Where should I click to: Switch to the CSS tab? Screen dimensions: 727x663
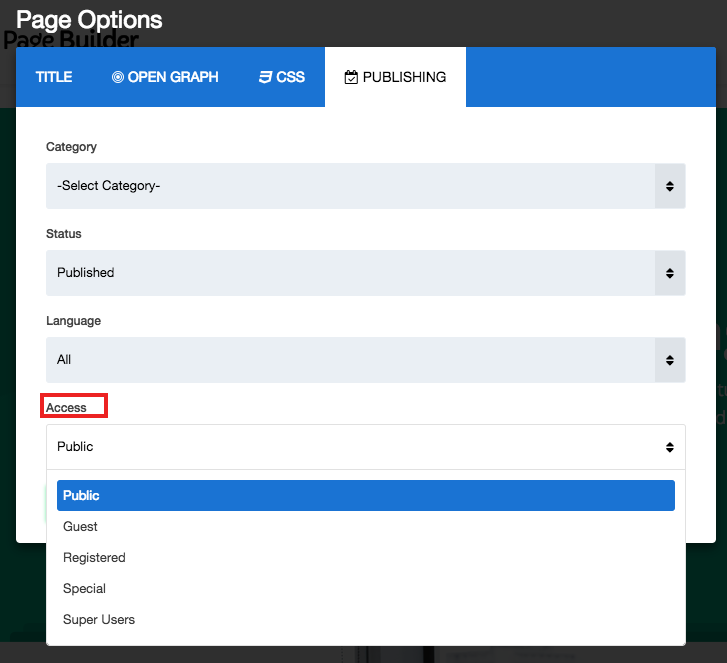[281, 77]
